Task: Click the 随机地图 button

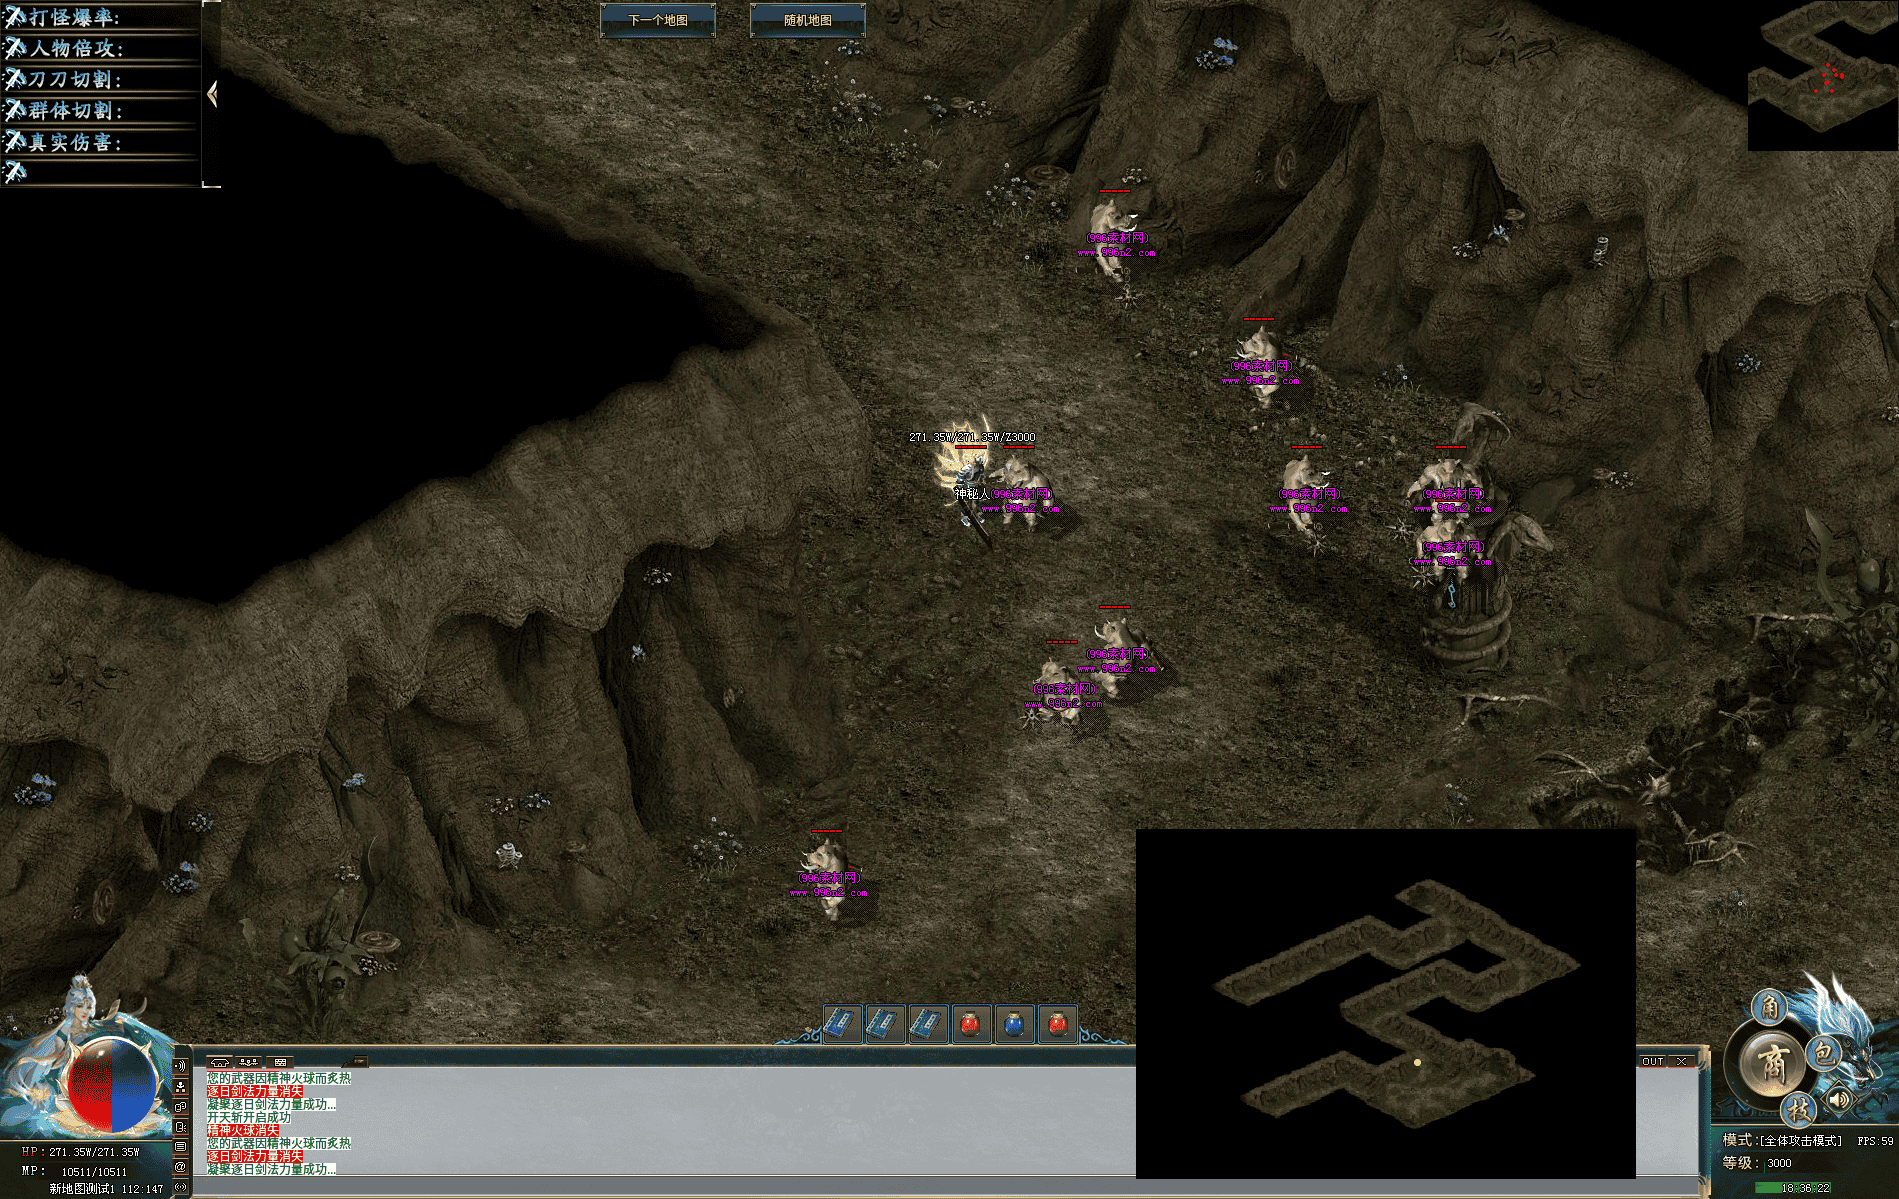Action: [808, 20]
